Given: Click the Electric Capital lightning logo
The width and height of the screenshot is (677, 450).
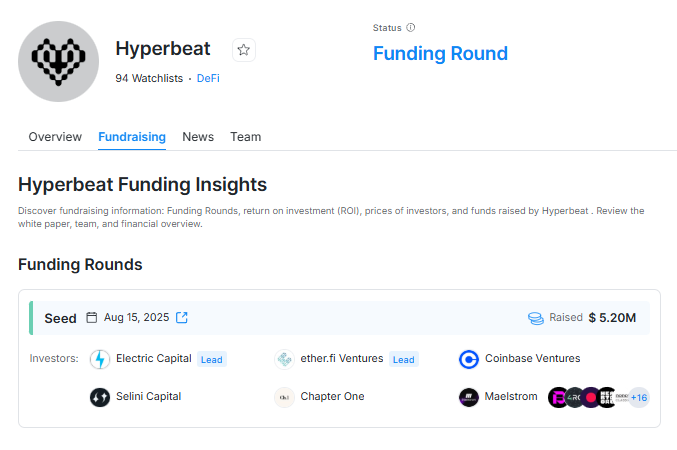Looking at the screenshot, I should coord(100,359).
